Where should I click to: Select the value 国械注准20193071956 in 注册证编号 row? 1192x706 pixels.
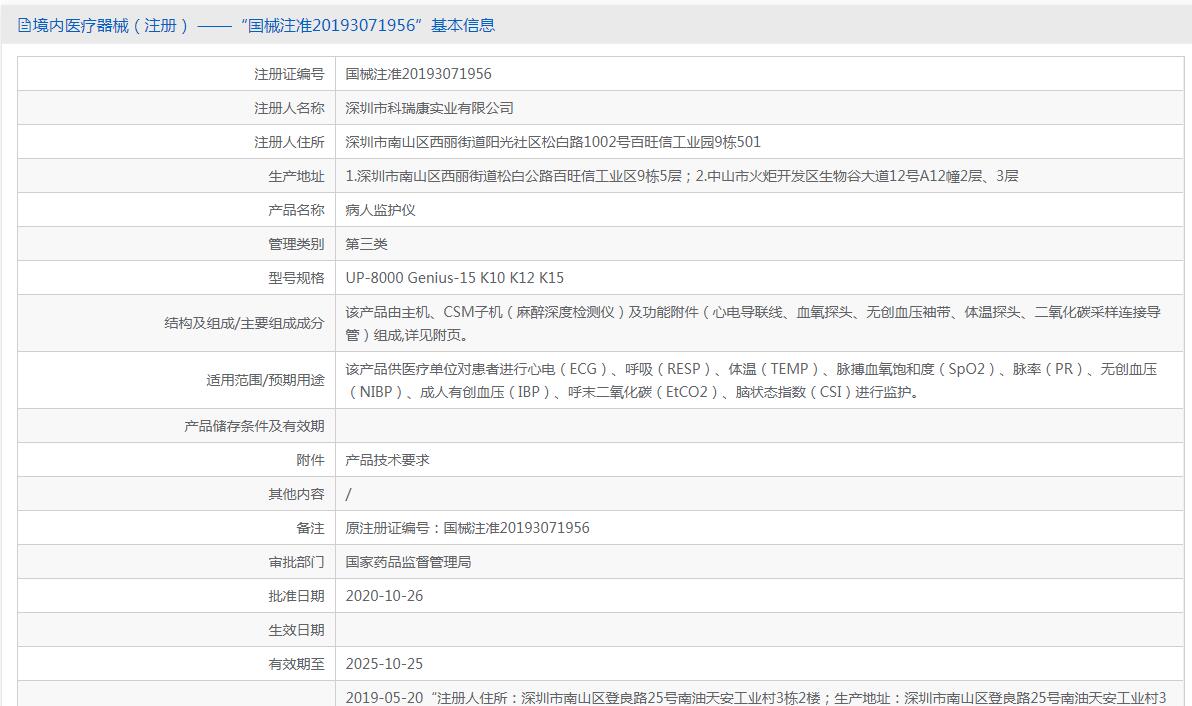point(418,74)
